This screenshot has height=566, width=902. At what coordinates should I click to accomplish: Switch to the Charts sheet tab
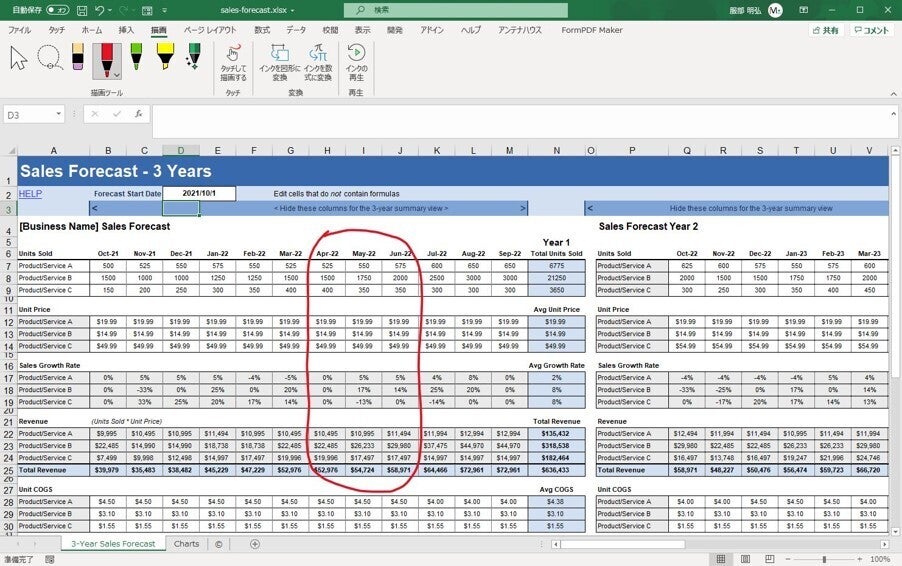pyautogui.click(x=186, y=544)
